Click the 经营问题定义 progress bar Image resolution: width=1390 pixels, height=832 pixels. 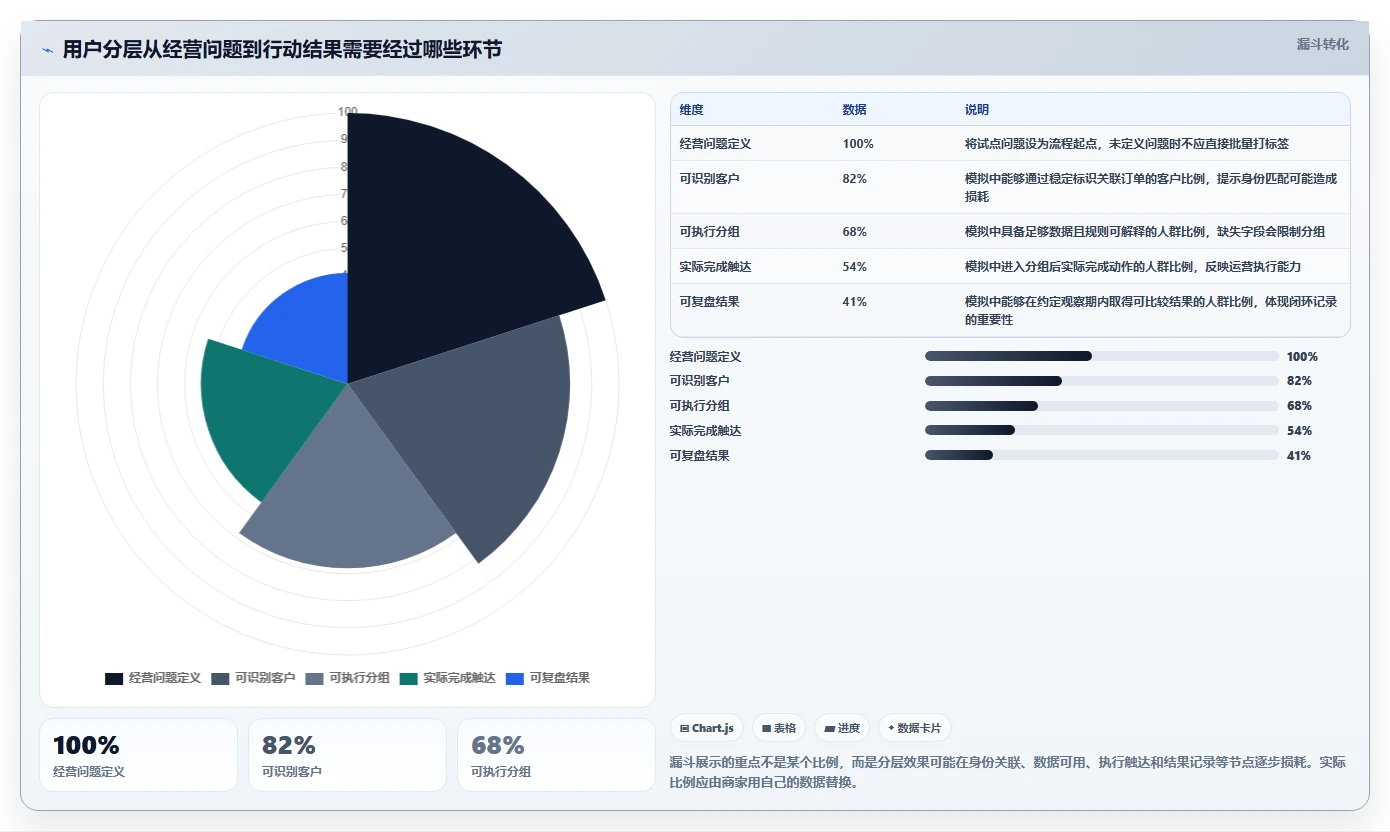[x=1102, y=356]
